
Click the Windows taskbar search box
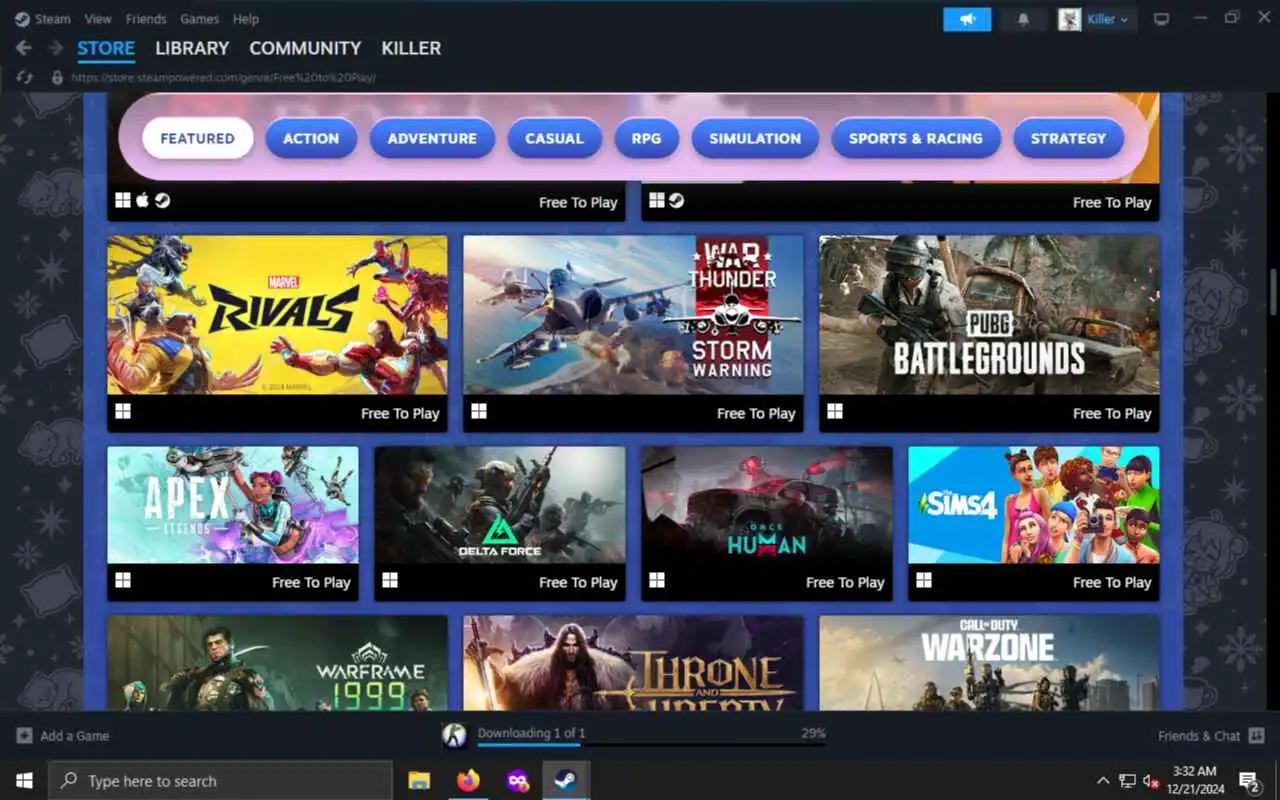[220, 781]
